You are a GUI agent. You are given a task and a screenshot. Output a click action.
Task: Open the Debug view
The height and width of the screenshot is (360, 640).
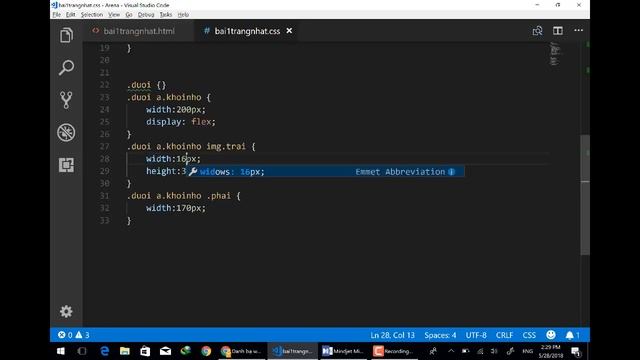pyautogui.click(x=66, y=132)
